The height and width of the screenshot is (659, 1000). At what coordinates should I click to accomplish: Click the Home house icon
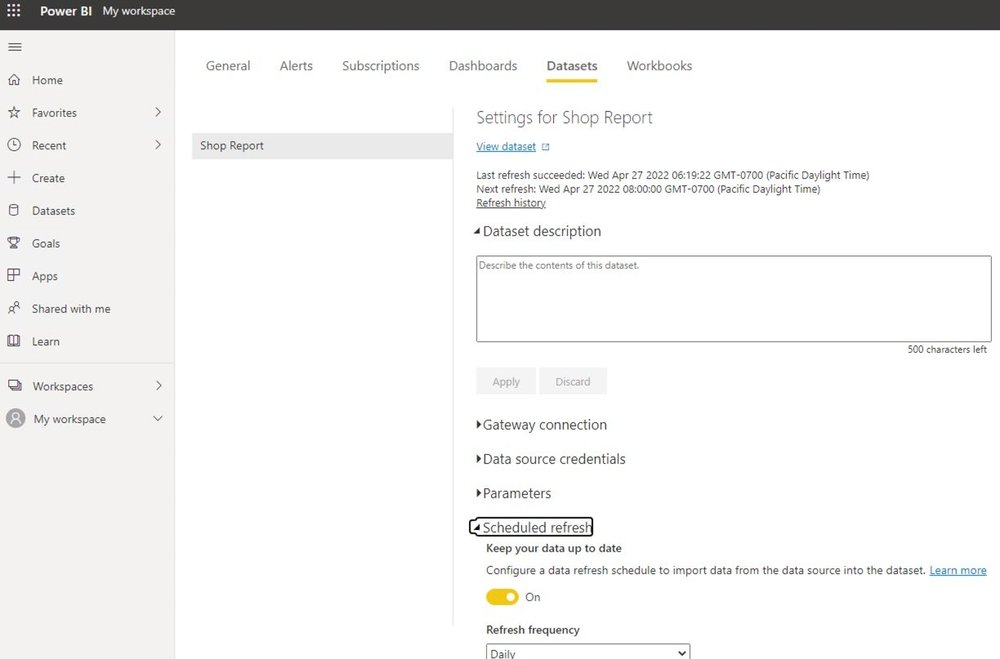click(14, 80)
